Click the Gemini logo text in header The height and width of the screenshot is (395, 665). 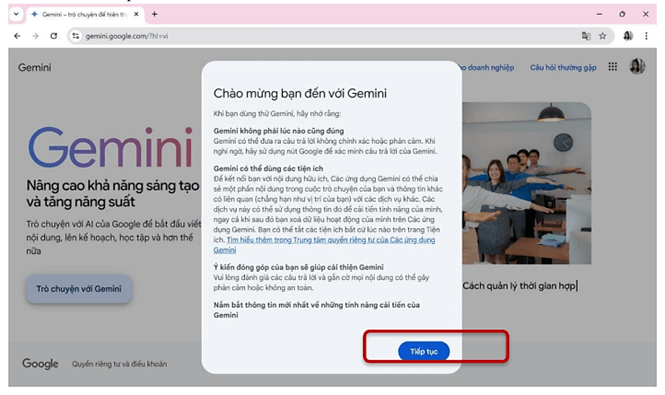[x=34, y=67]
